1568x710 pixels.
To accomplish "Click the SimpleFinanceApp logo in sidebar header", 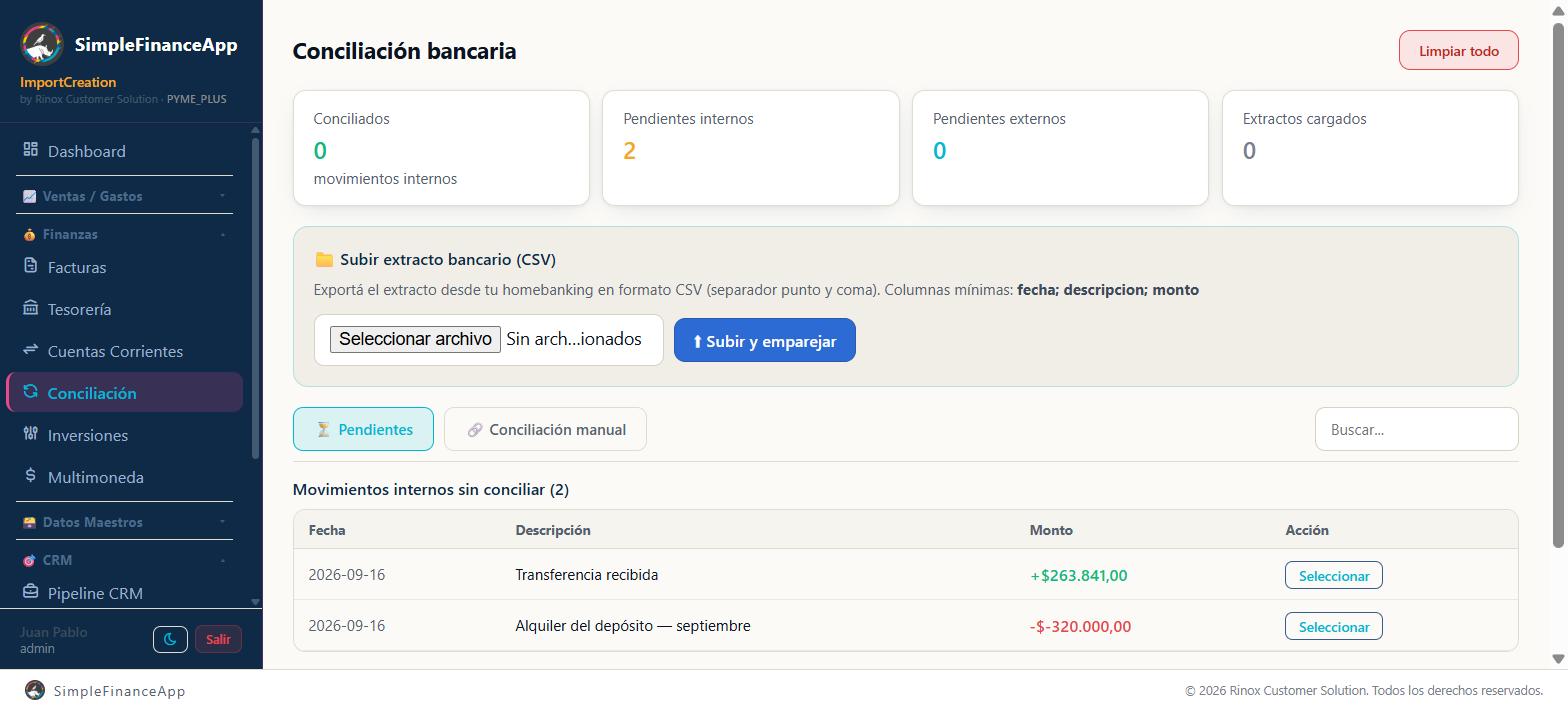I will [42, 44].
